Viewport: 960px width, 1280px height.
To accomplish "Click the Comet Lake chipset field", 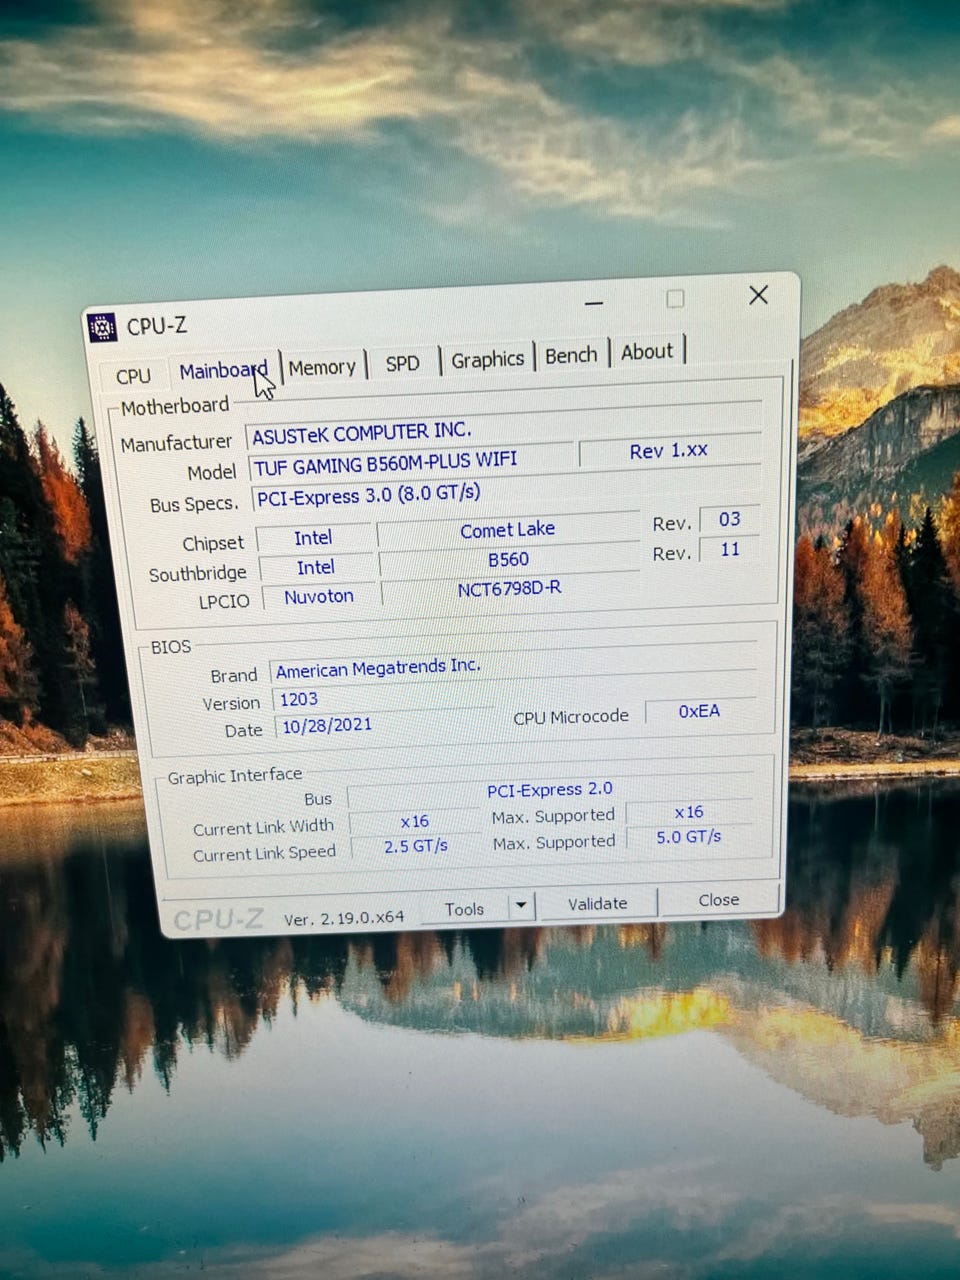I will tap(508, 530).
